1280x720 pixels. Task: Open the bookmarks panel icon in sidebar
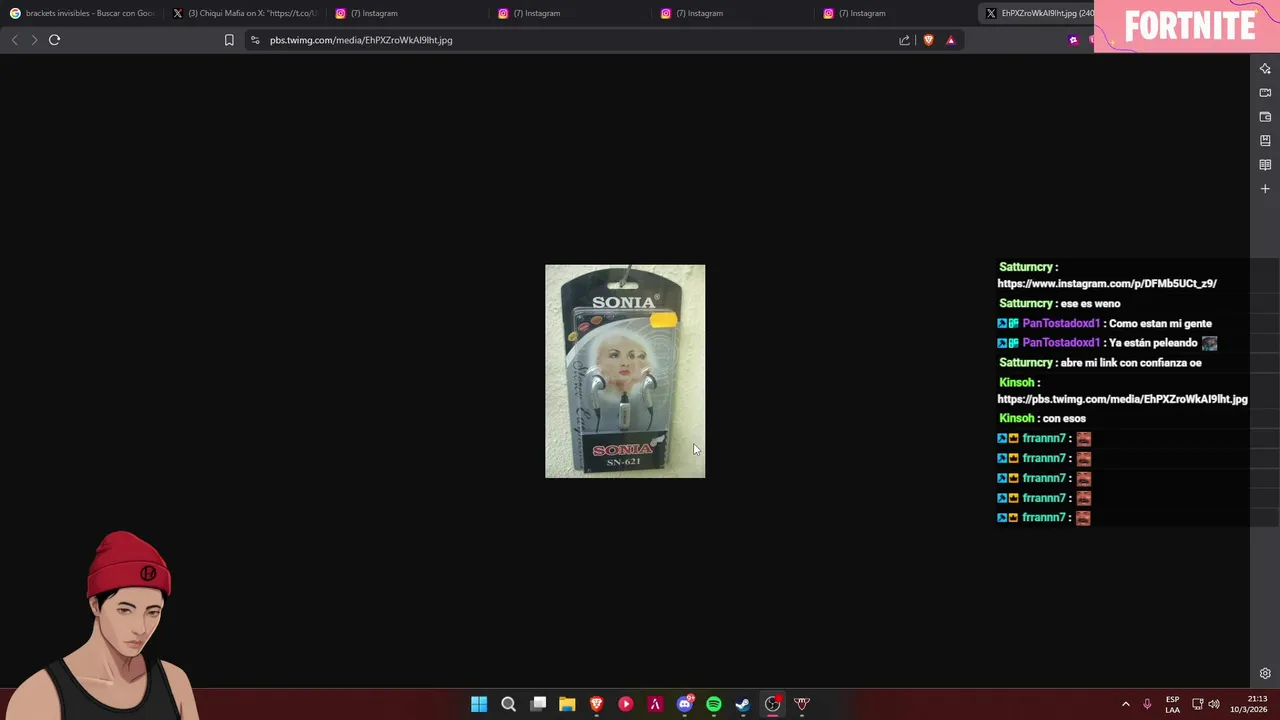(1265, 141)
